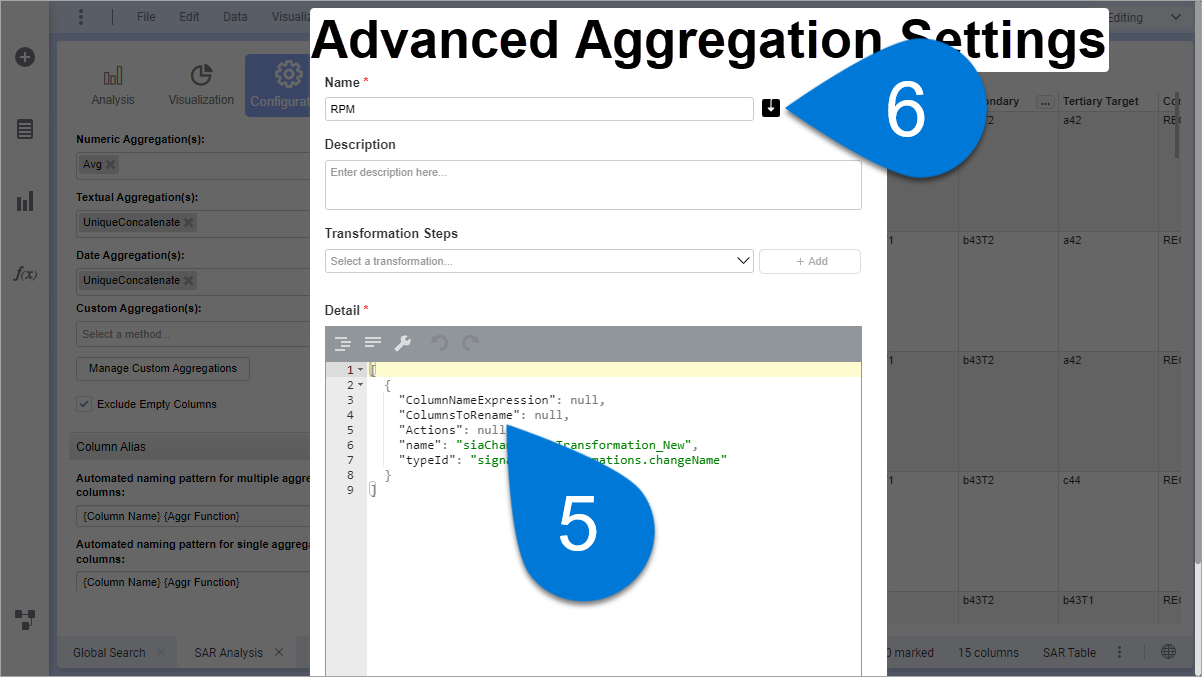Screen dimensions: 1202x677
Task: Click the "typeId" key on line 7
Action: pyautogui.click(x=426, y=460)
